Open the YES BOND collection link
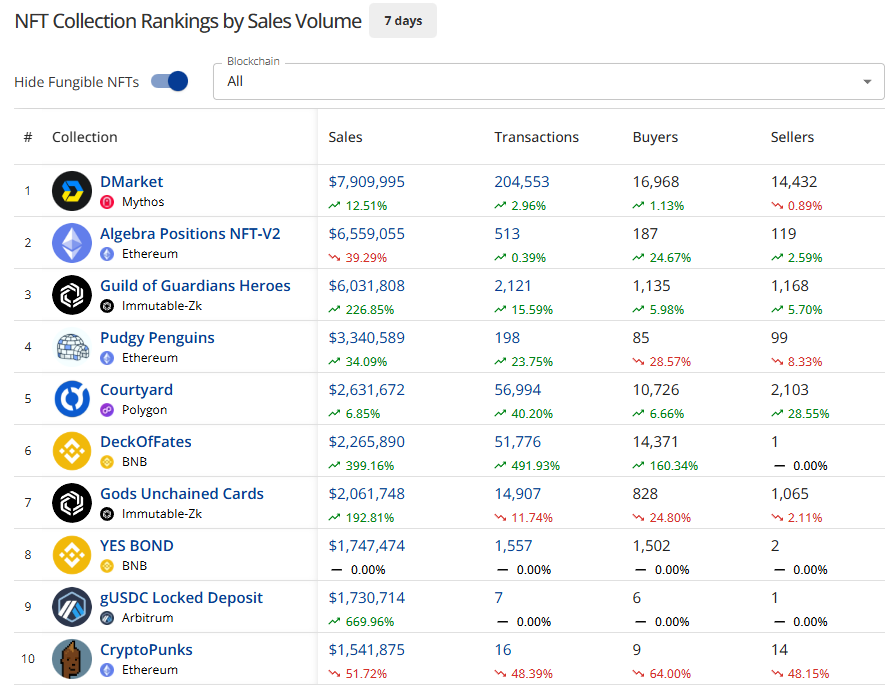 137,546
